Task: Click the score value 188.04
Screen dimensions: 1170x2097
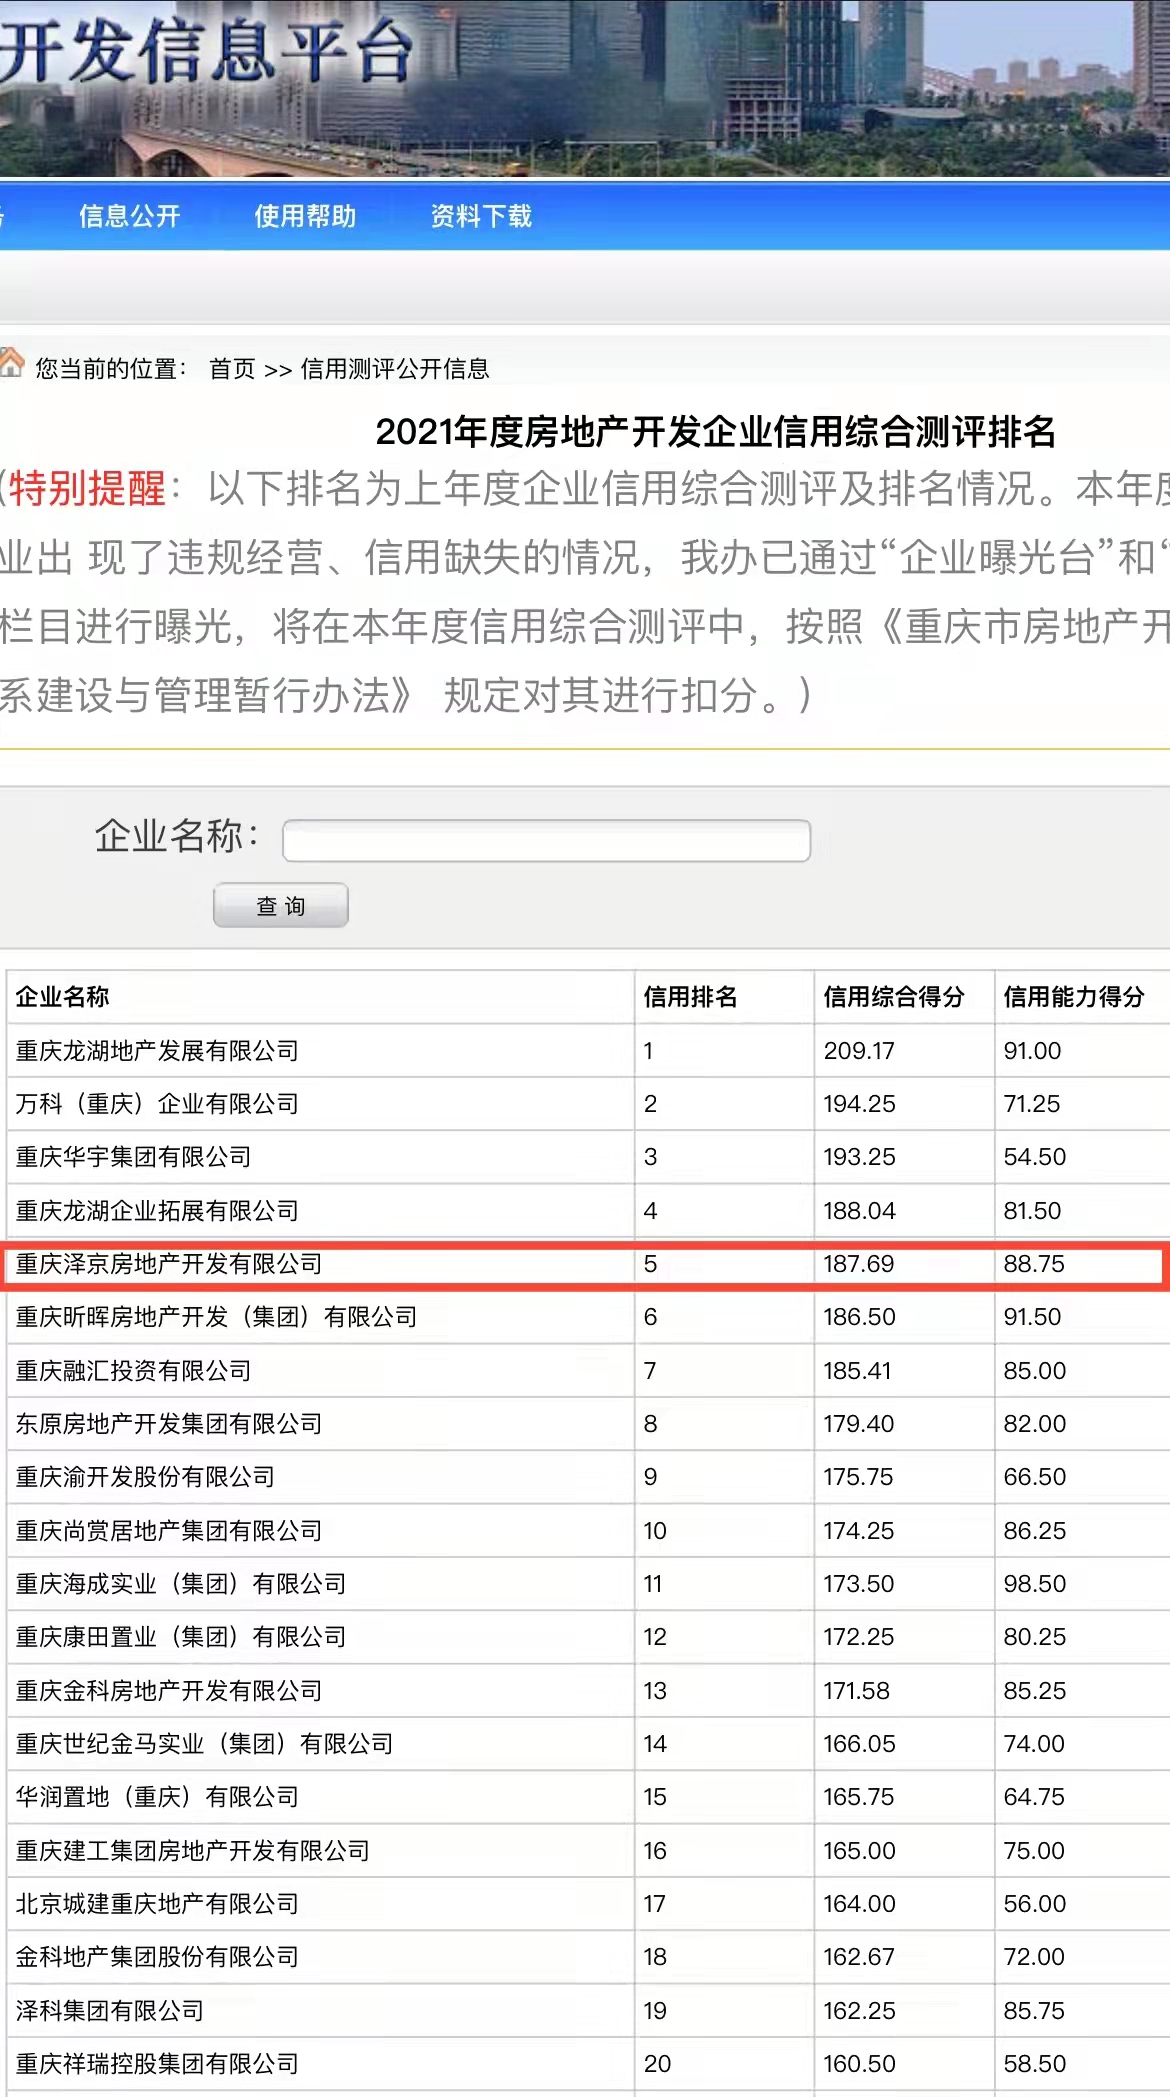Action: 859,1211
